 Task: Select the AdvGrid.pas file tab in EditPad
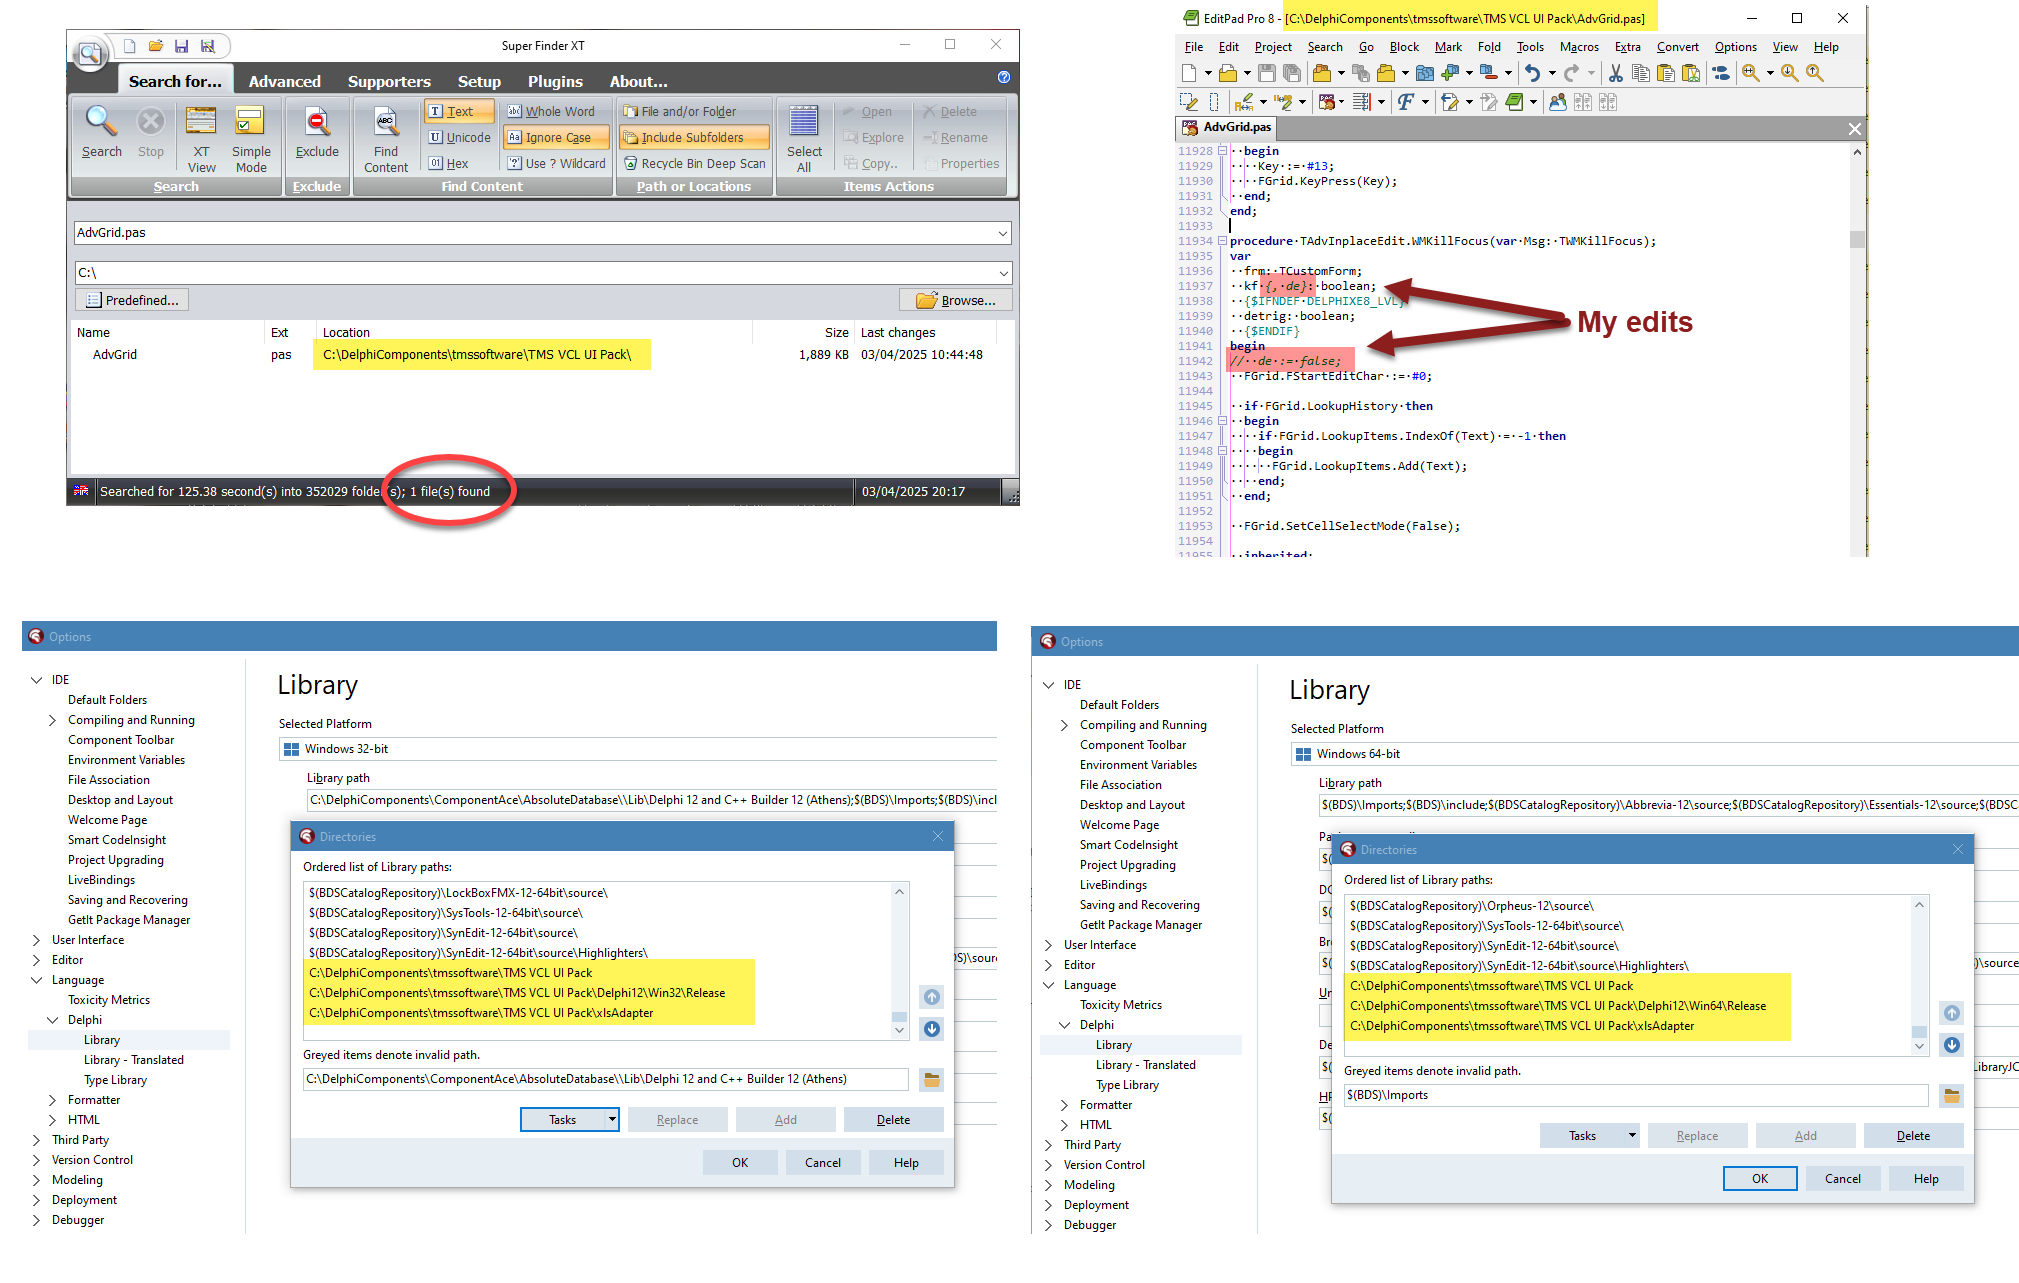click(1227, 127)
